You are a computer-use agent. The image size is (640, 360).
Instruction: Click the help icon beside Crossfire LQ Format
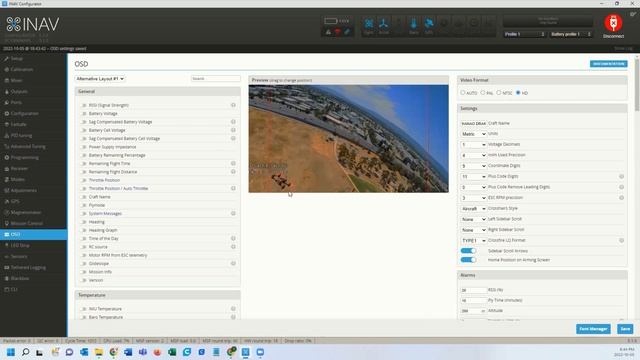(621, 240)
